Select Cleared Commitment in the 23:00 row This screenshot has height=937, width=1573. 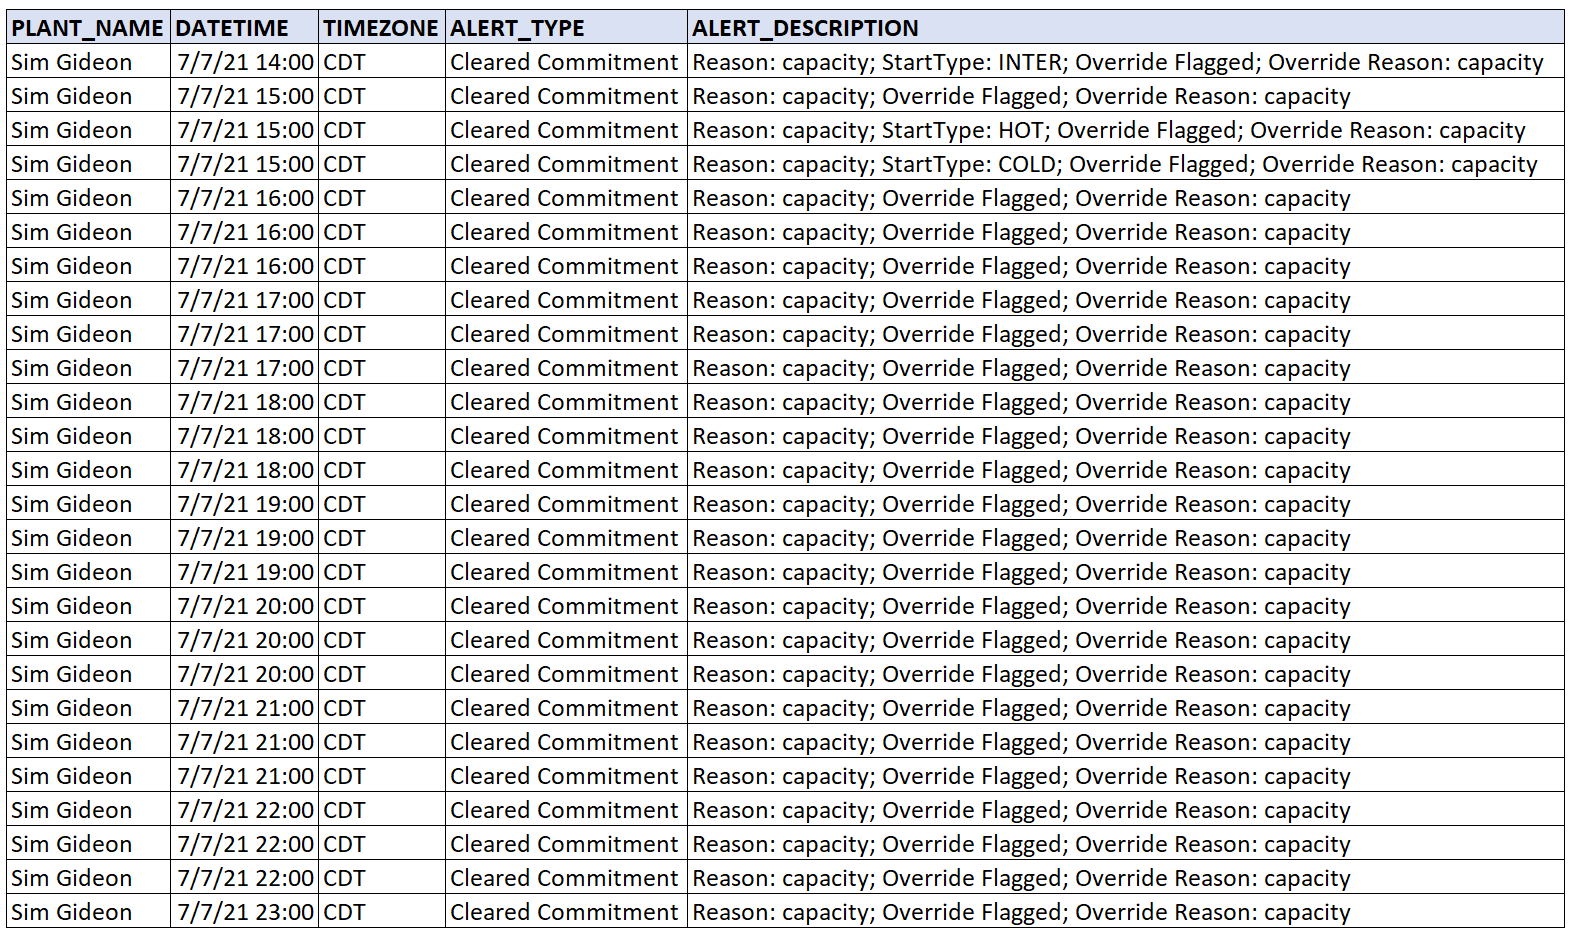click(564, 912)
